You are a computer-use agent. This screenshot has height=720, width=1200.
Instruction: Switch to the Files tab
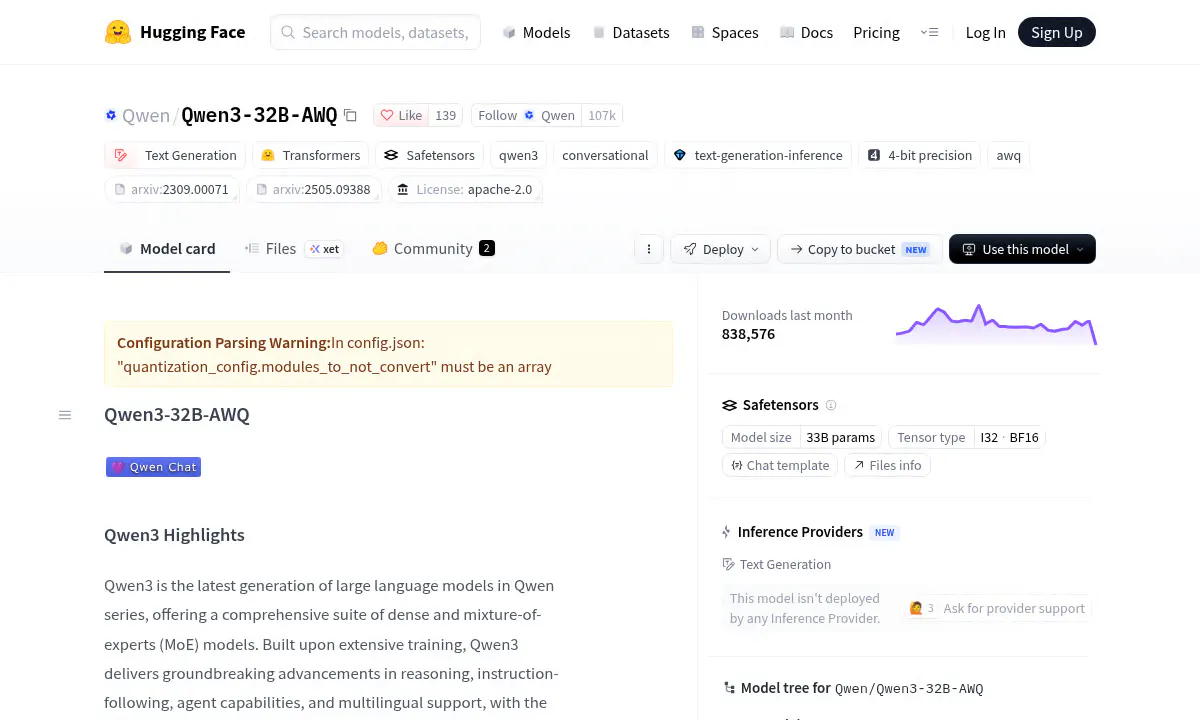coord(294,249)
